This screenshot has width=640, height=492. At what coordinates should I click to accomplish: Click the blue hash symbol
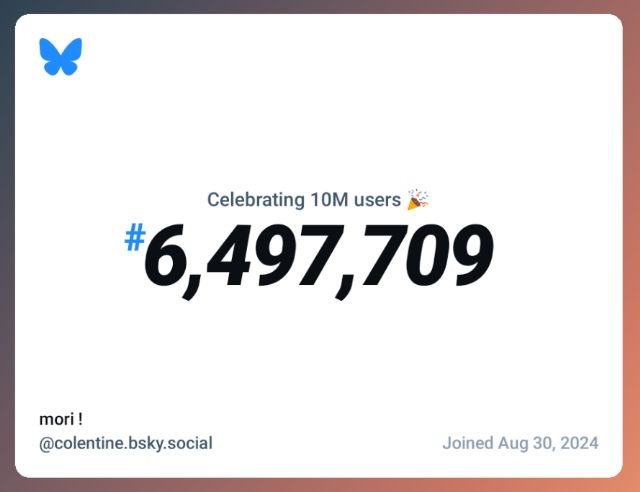135,237
